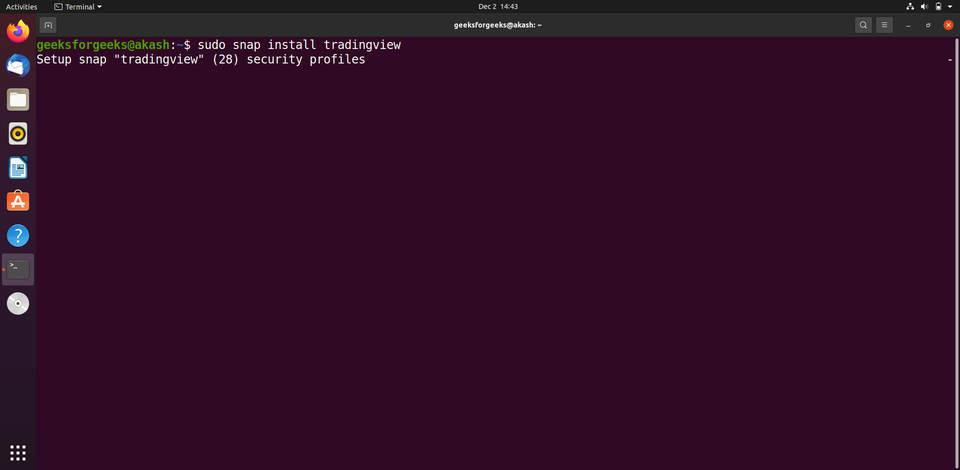
Task: Show Applications grid
Action: pyautogui.click(x=18, y=453)
